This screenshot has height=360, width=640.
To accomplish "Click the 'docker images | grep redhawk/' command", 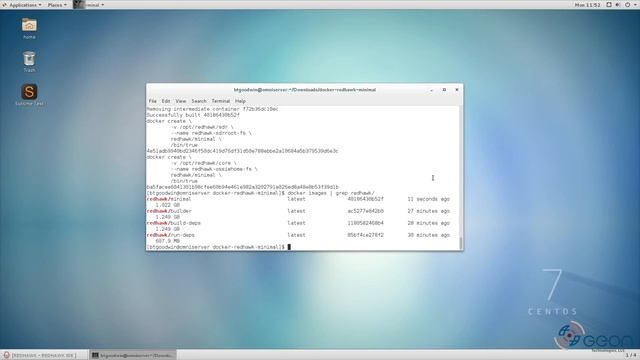I will [331, 193].
